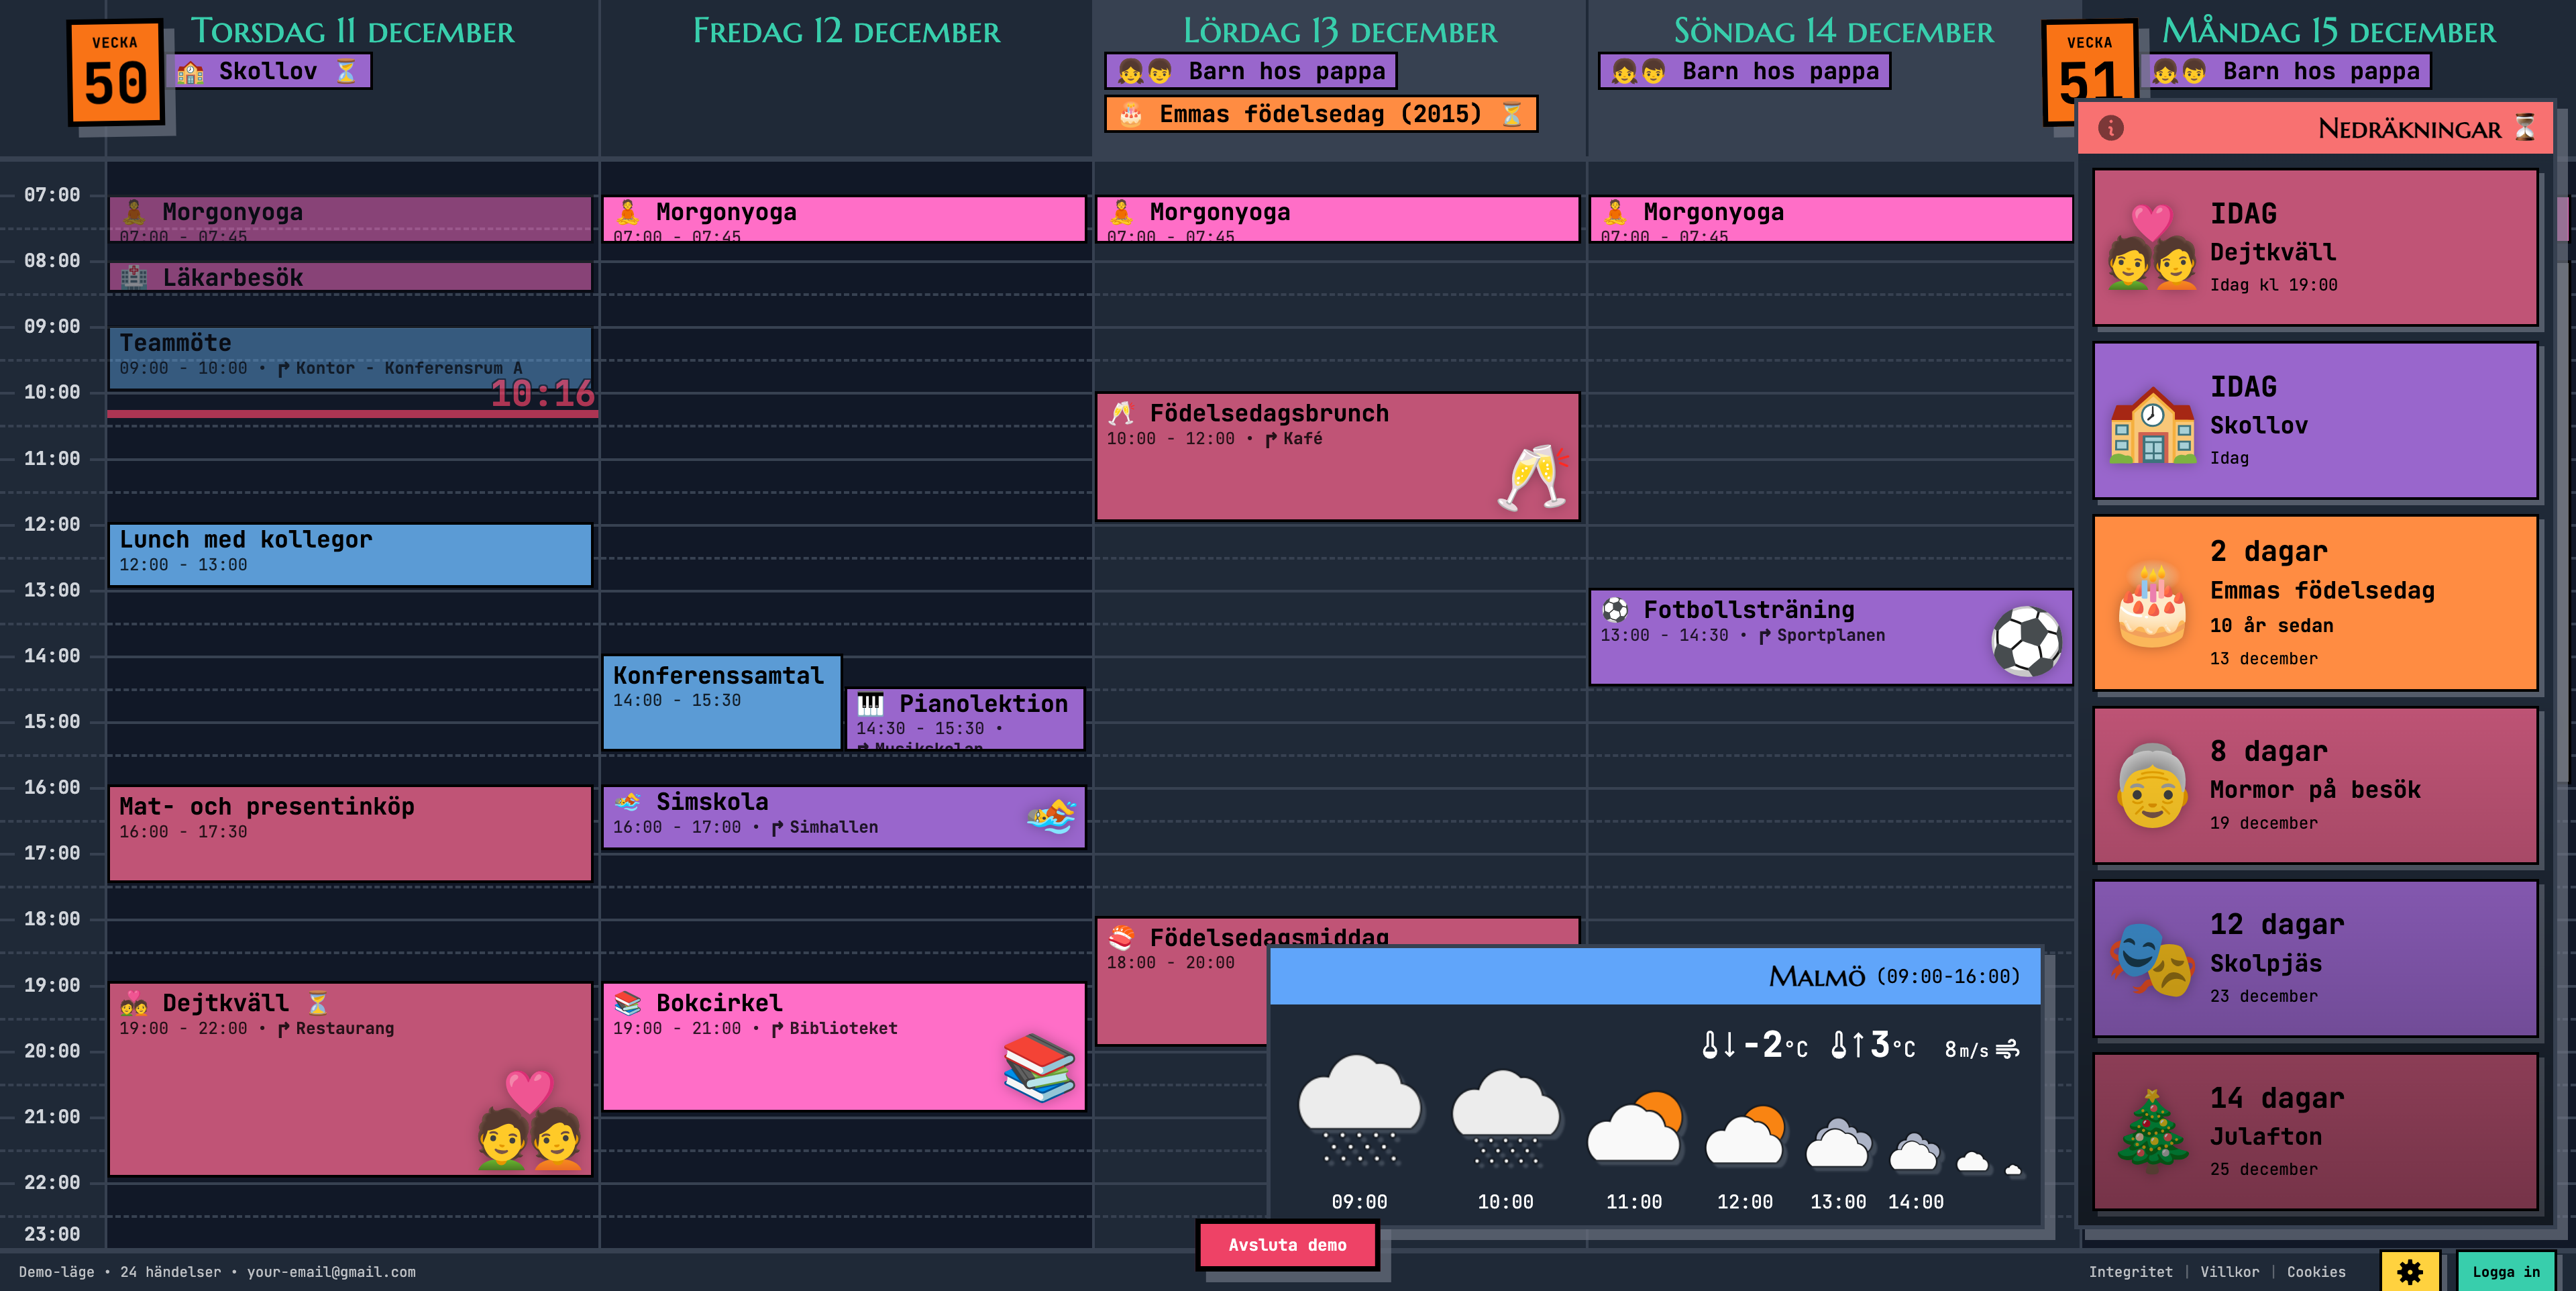Open the Integritet link
This screenshot has width=2576, height=1291.
point(2130,1272)
